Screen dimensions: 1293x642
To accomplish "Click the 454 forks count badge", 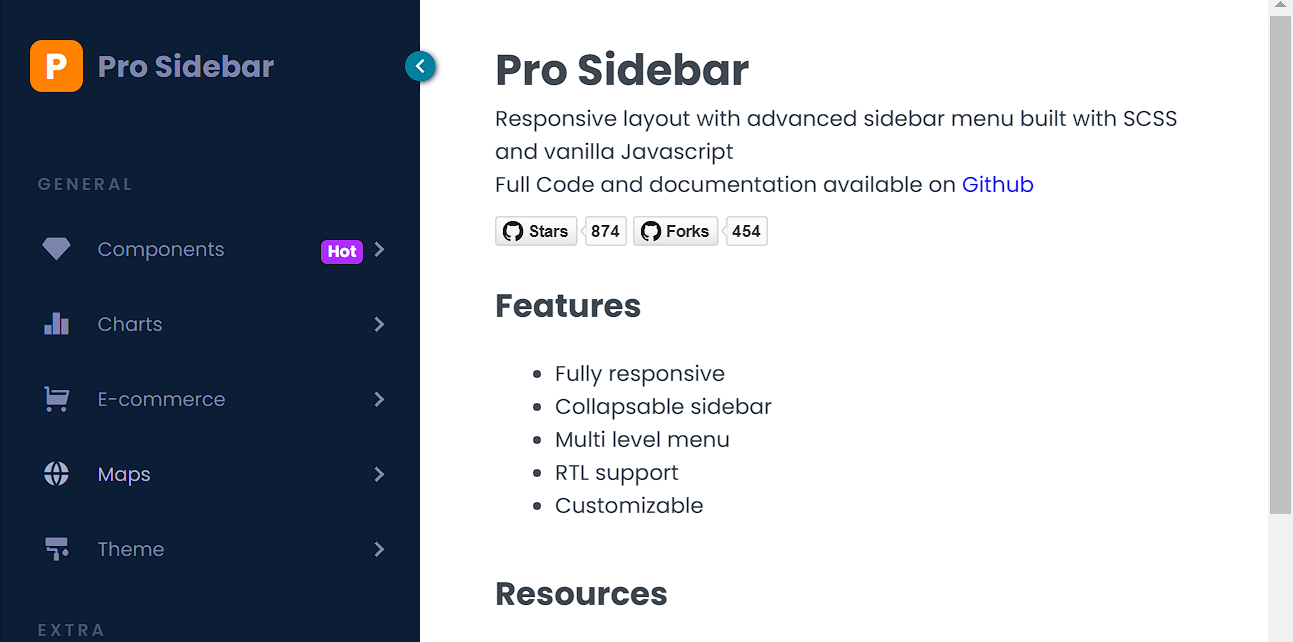I will tap(746, 231).
